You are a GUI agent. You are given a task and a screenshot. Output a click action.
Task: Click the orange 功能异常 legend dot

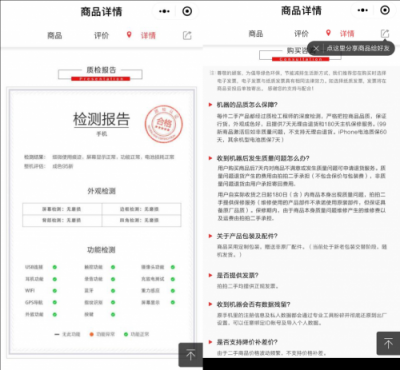click(x=92, y=334)
